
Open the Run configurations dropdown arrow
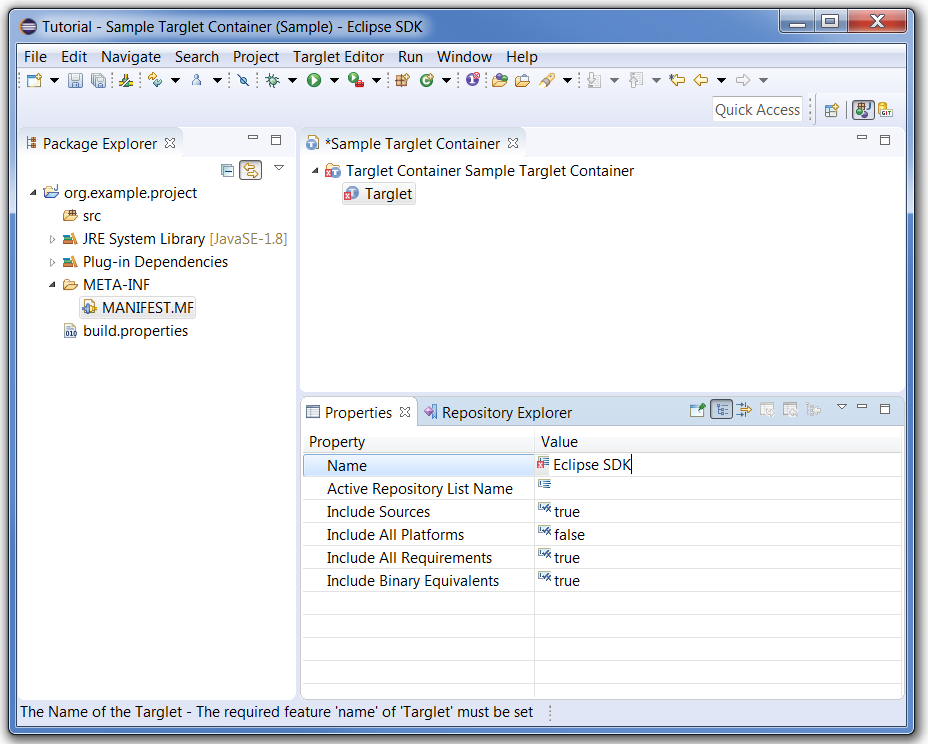pos(334,80)
